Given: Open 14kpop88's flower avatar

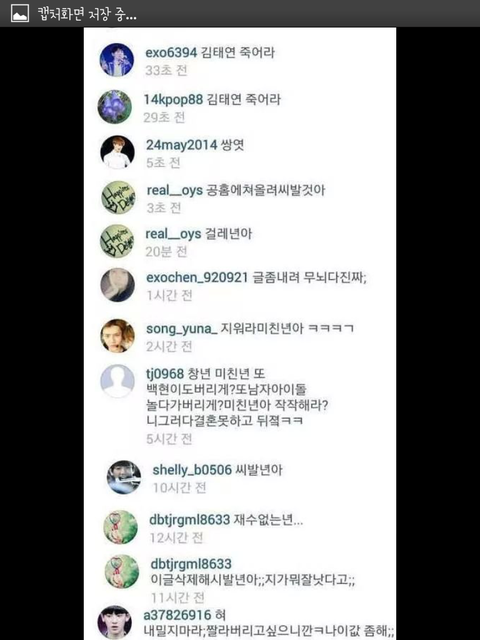Looking at the screenshot, I should pyautogui.click(x=115, y=107).
